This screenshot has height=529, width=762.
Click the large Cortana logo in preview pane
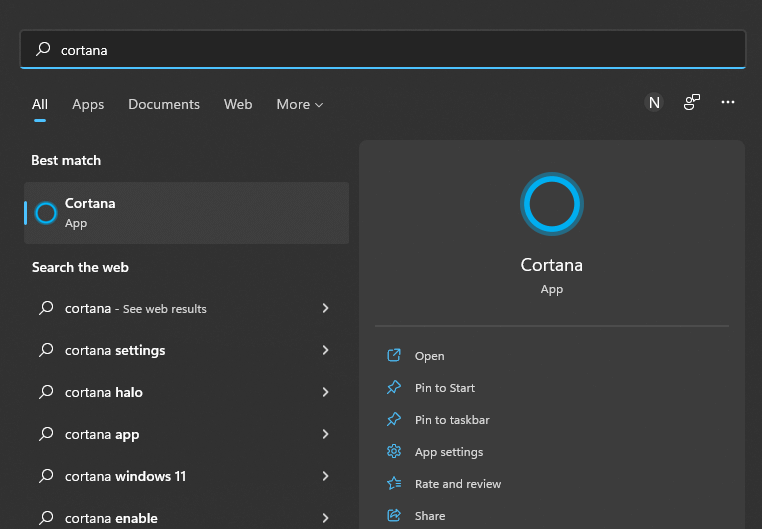pyautogui.click(x=552, y=204)
